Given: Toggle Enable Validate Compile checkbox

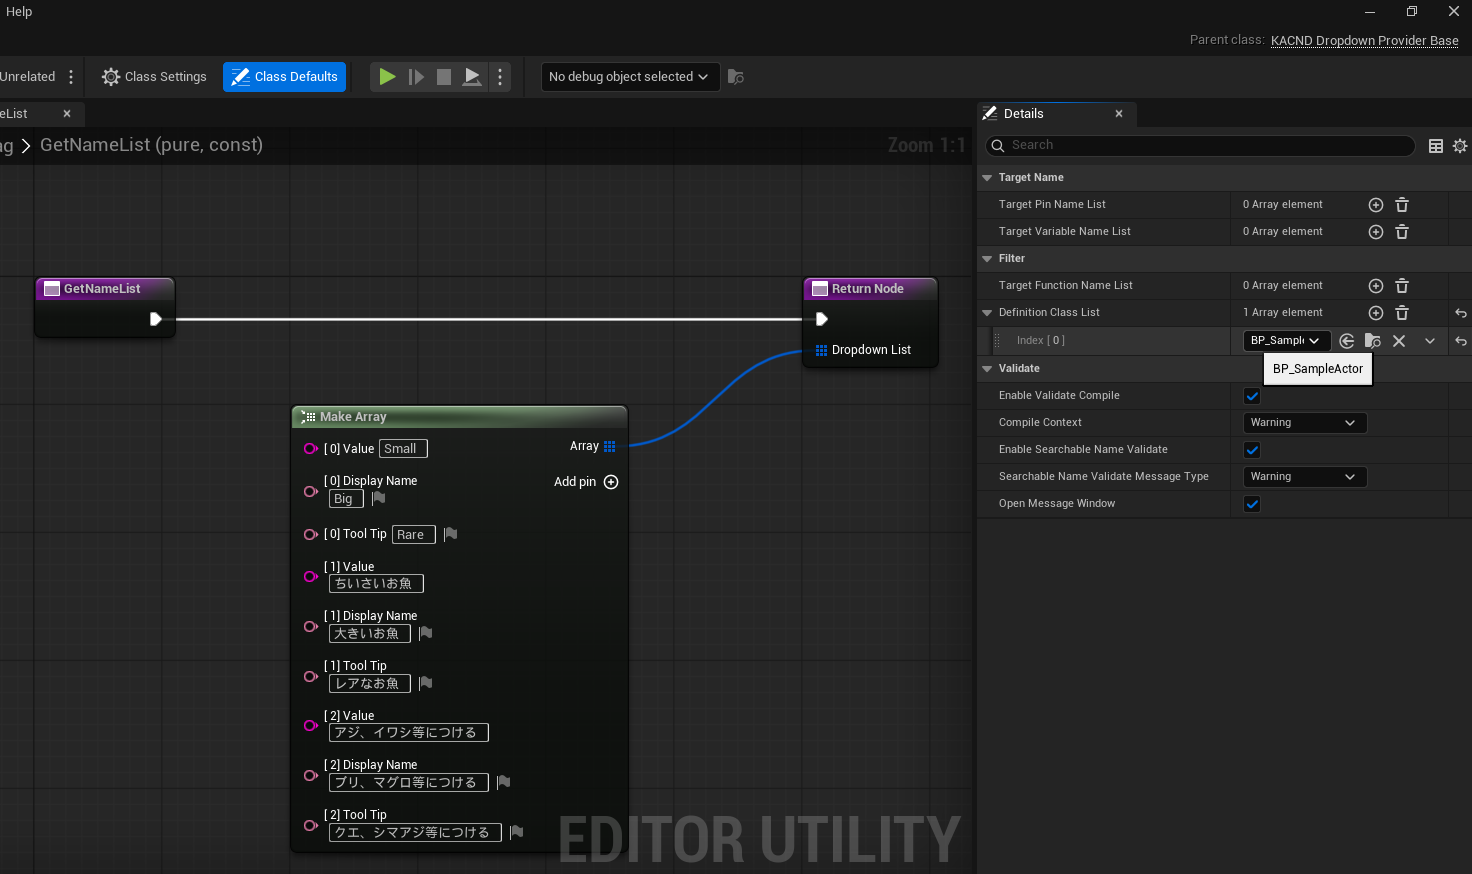Looking at the screenshot, I should pyautogui.click(x=1252, y=396).
